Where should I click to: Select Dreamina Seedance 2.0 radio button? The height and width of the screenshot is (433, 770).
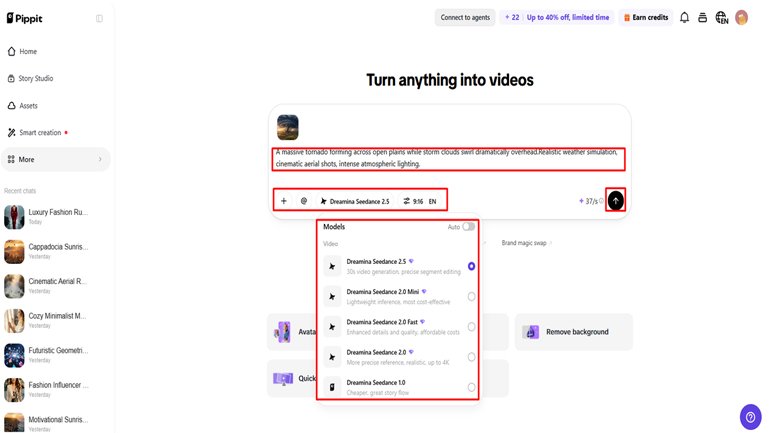471,357
